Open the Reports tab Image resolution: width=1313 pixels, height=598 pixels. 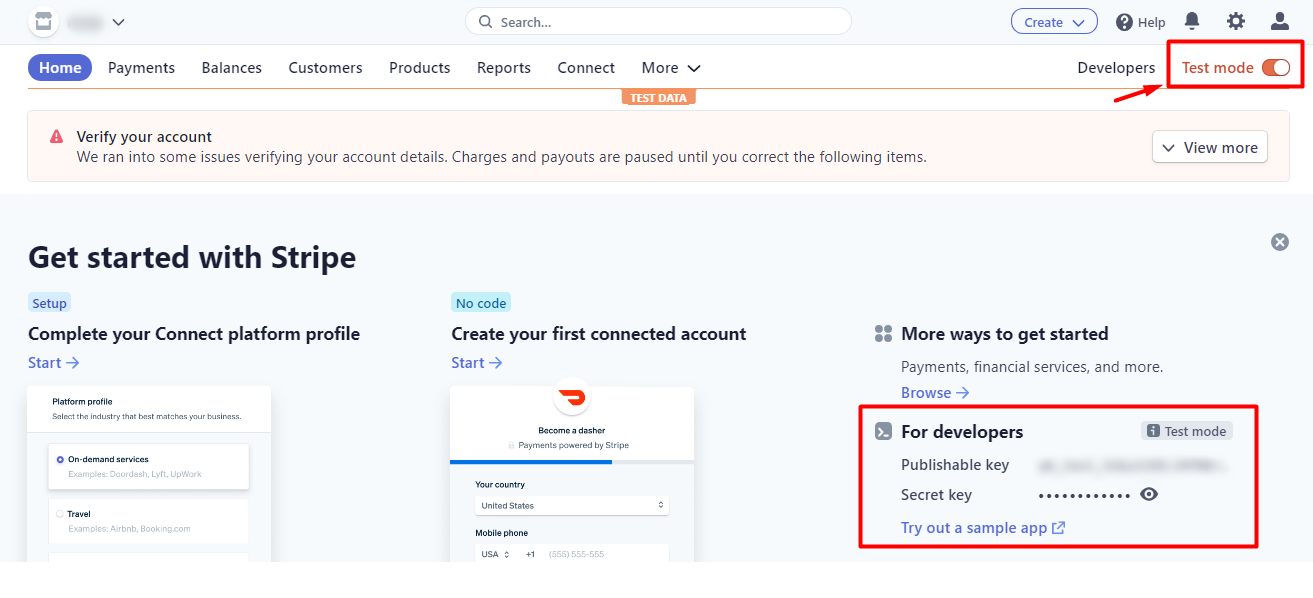(504, 68)
